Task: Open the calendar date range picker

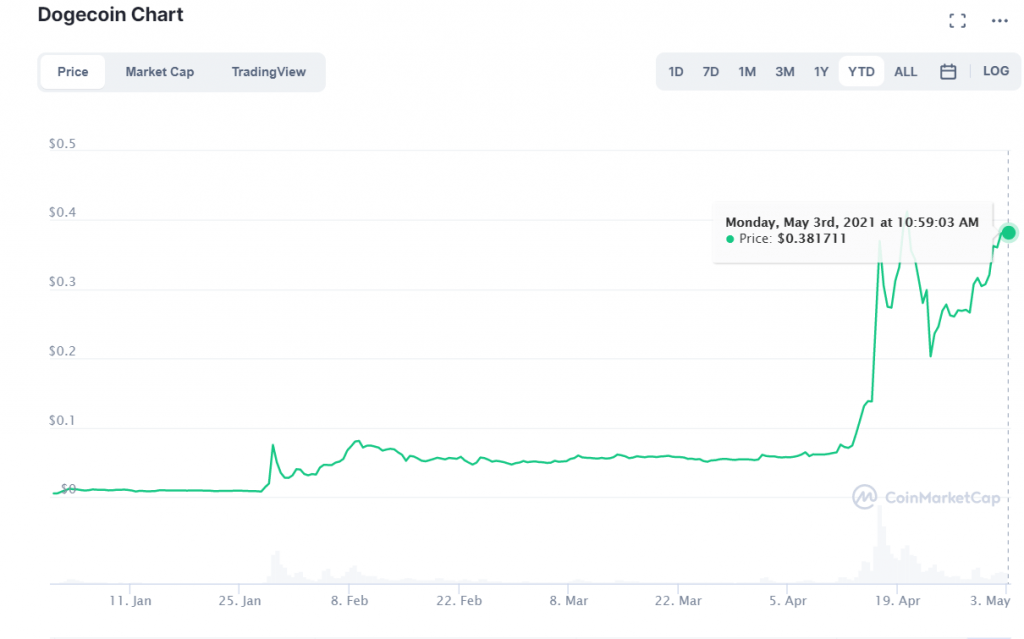Action: point(948,72)
